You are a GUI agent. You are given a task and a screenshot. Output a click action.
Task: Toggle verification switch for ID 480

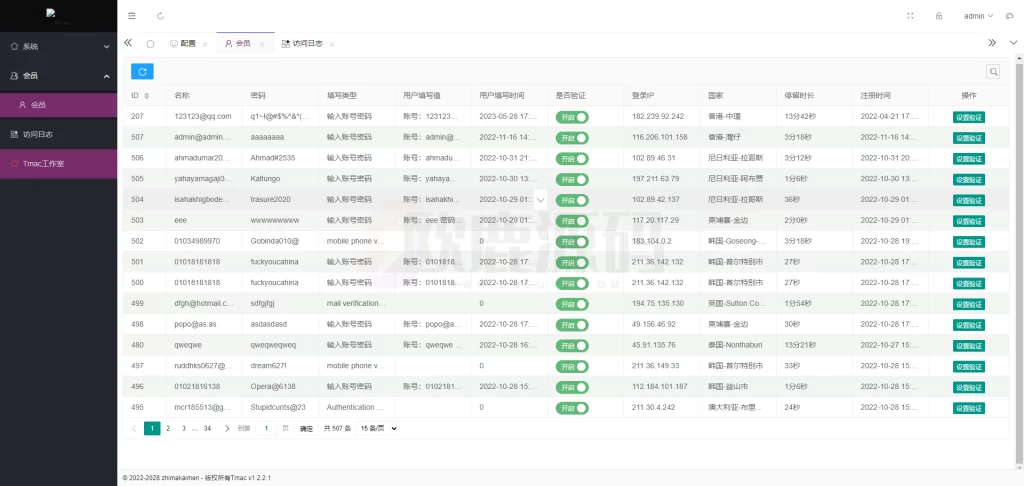[x=572, y=346]
